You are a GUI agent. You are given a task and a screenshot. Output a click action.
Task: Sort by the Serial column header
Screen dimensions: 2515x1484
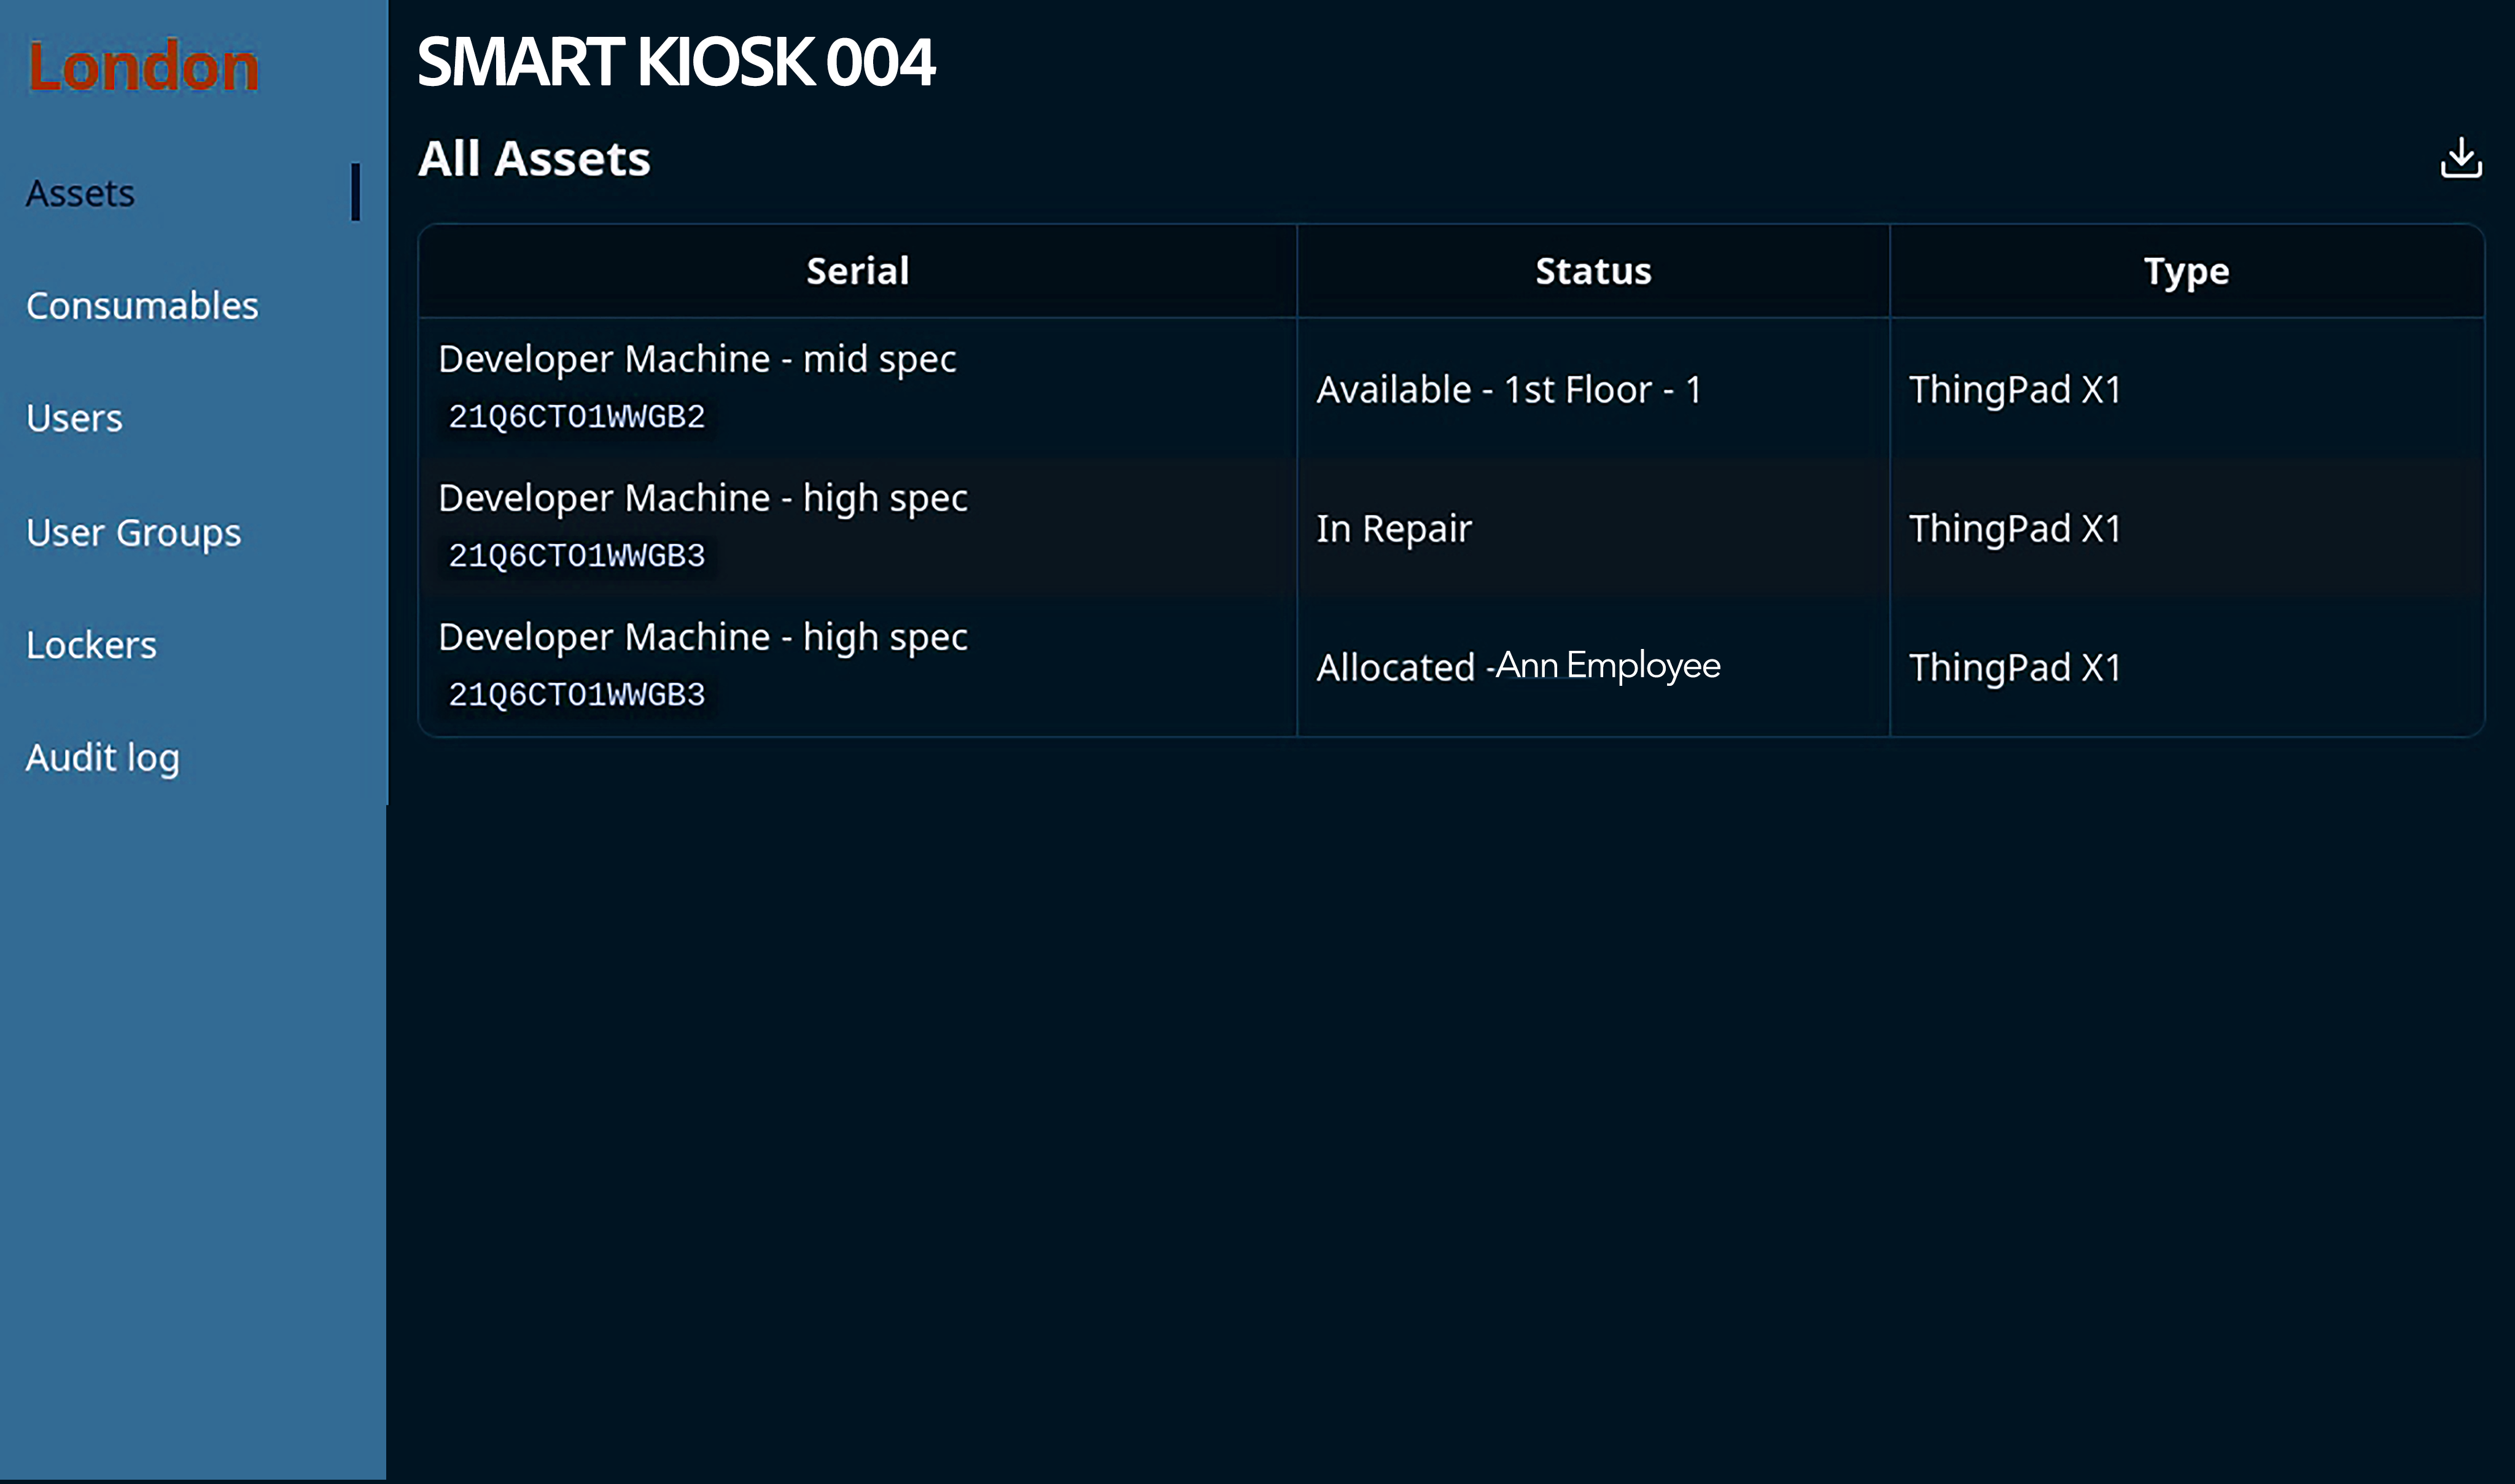click(857, 270)
